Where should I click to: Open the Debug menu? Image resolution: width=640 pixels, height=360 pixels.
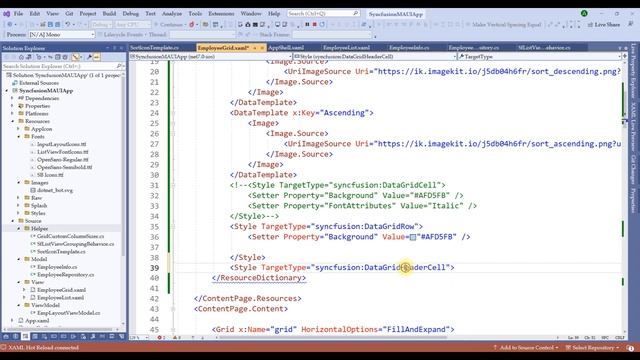(x=131, y=13)
